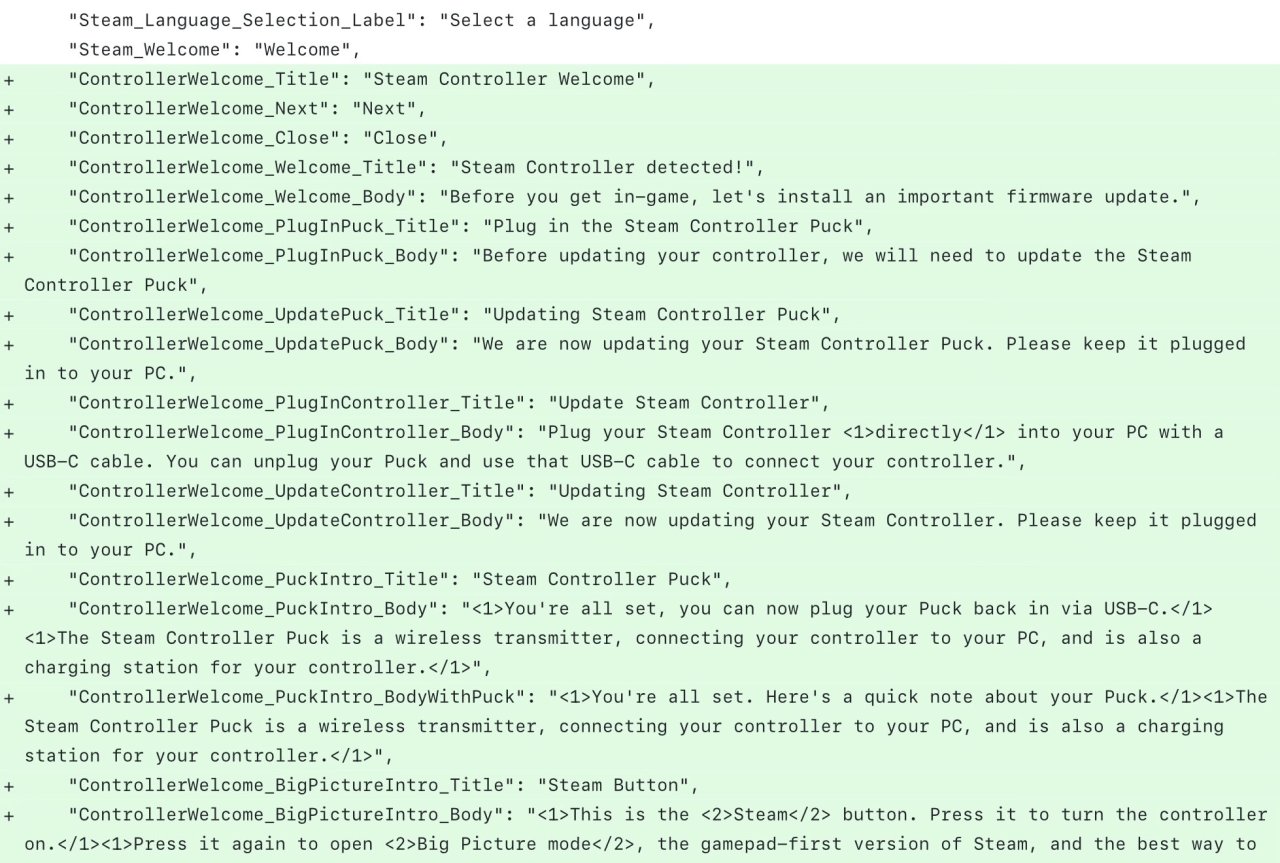The image size is (1280, 863).
Task: Click the "ControllerWelcome_PuckIntro_BodyWithPuck" key
Action: point(297,697)
